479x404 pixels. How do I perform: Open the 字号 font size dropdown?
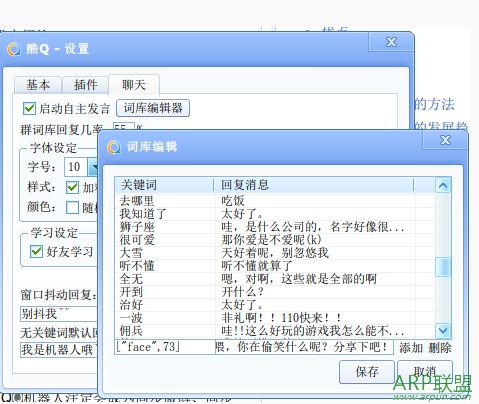[93, 167]
